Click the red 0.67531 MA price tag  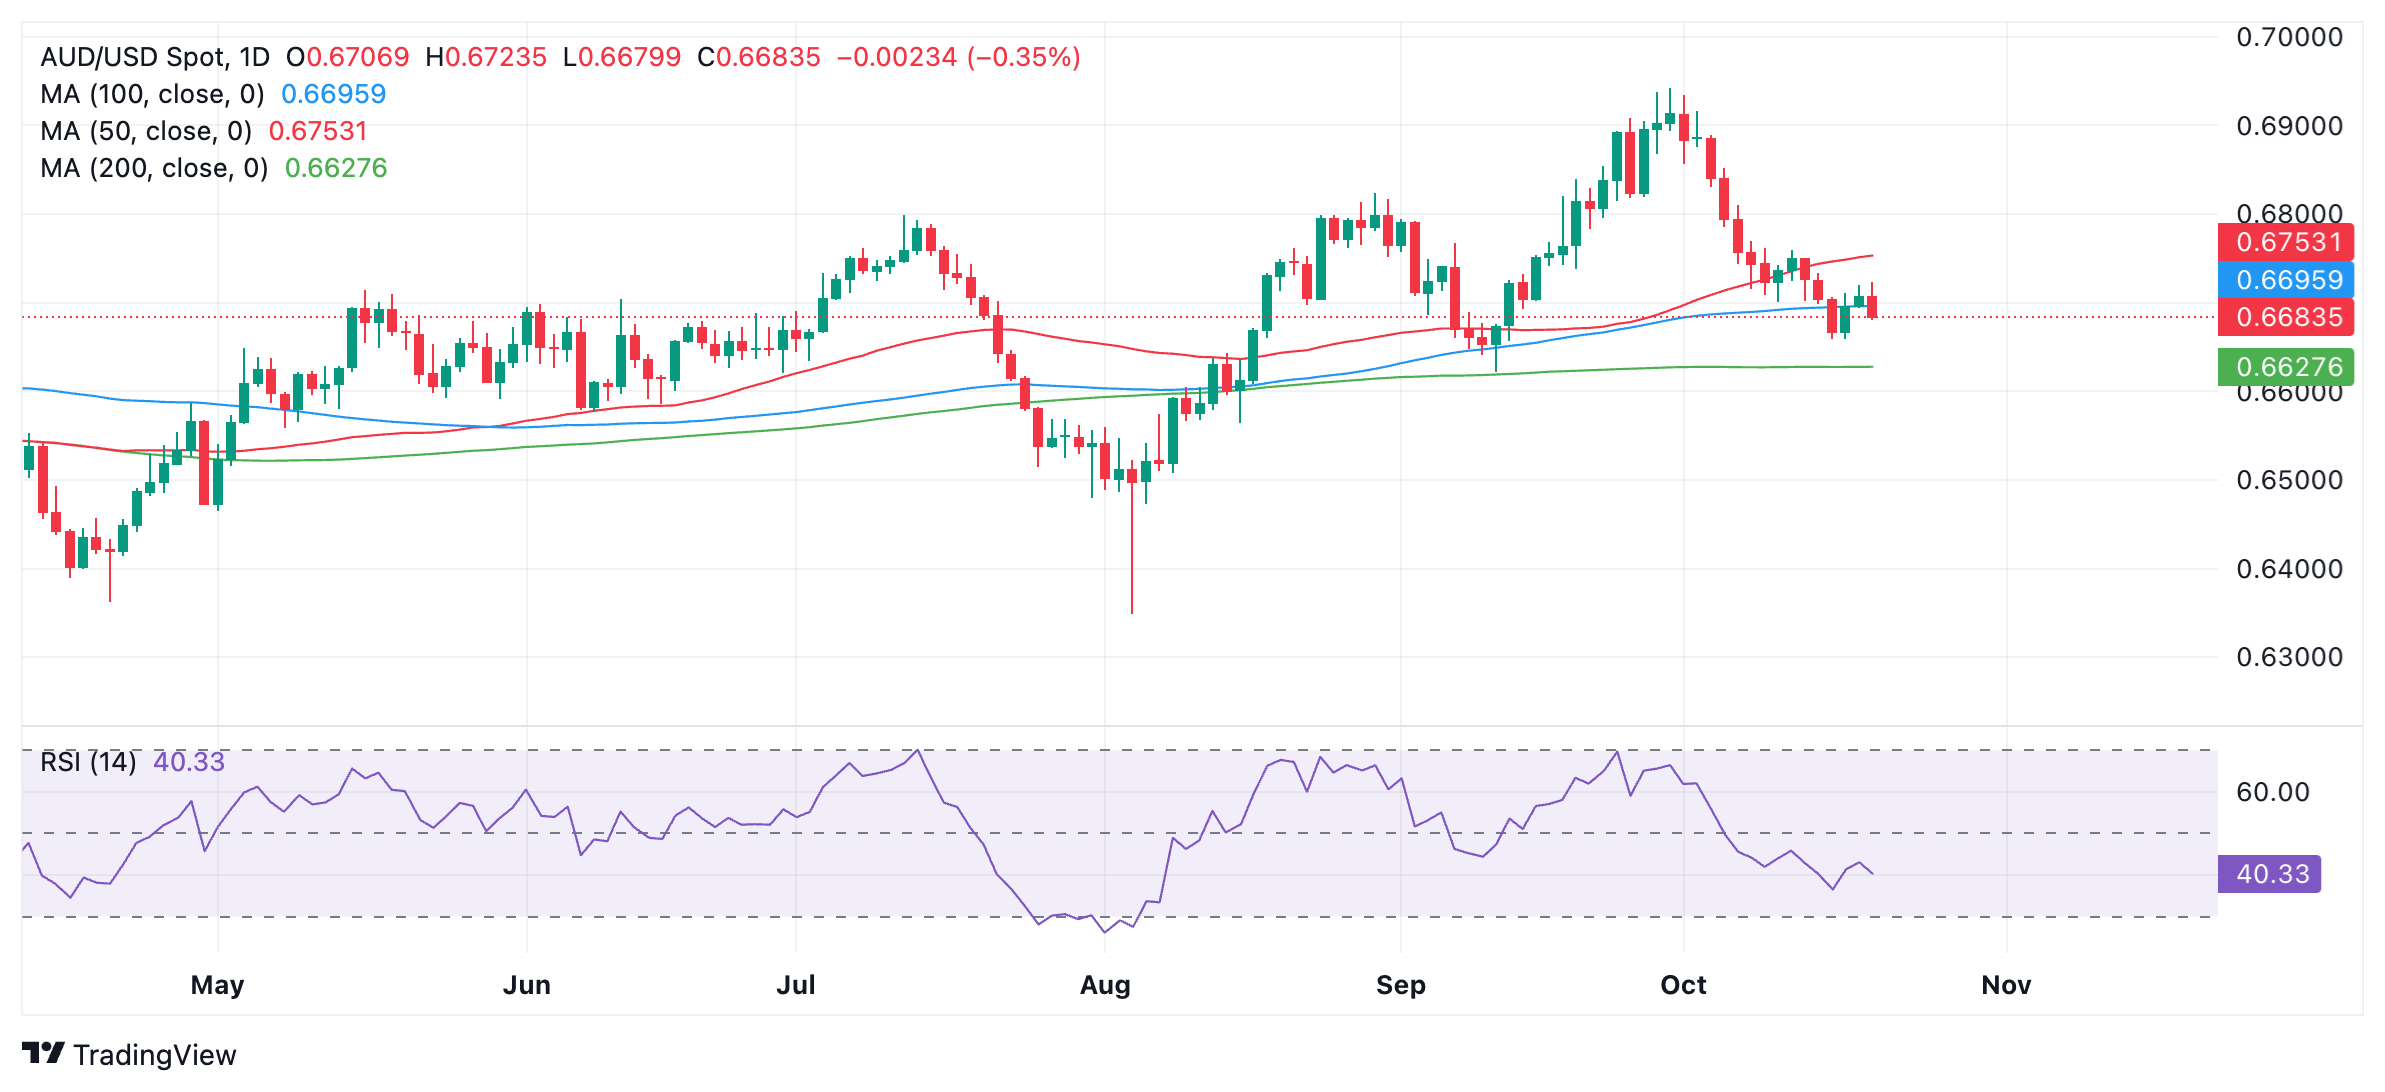(x=2285, y=242)
